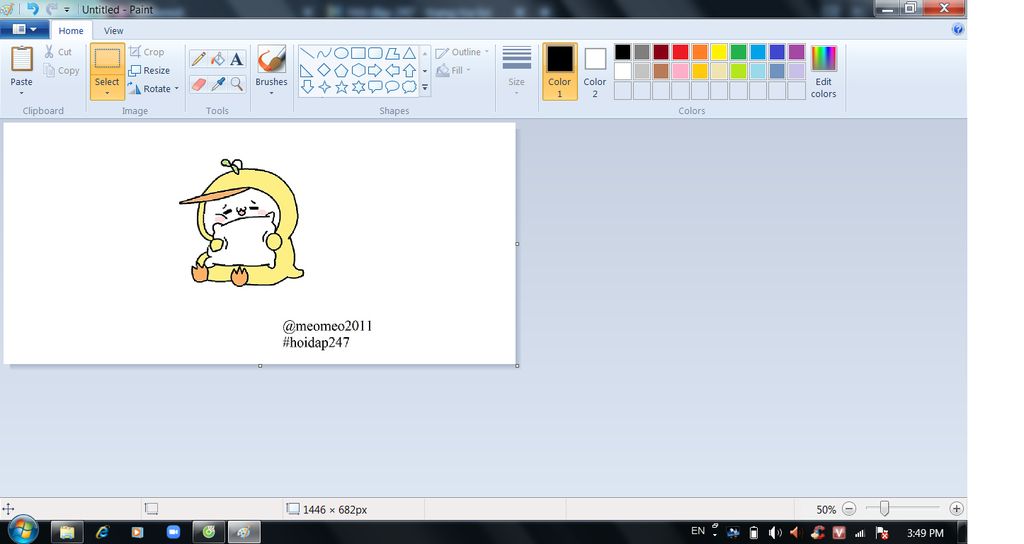Pick the green color swatch
The width and height of the screenshot is (1024, 544).
(x=739, y=52)
